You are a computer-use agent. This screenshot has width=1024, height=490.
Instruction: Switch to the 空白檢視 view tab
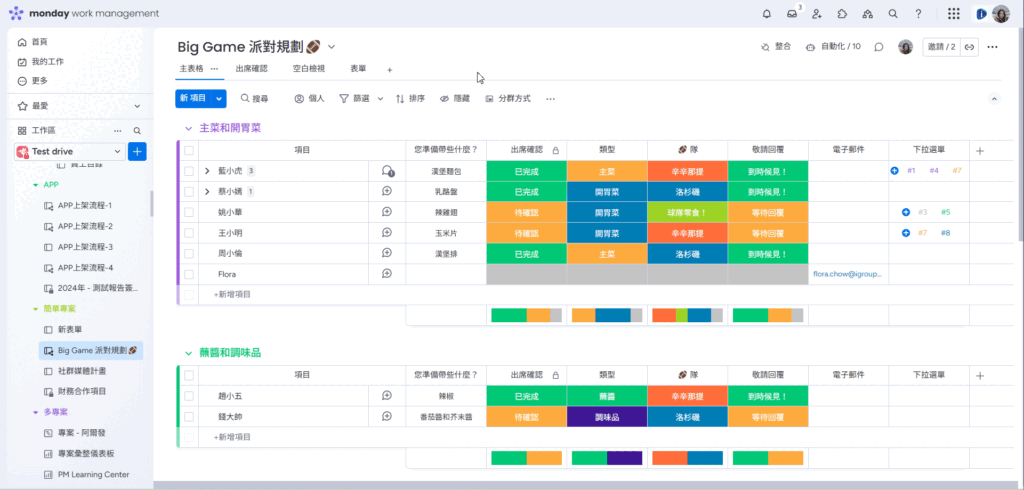[x=309, y=69]
